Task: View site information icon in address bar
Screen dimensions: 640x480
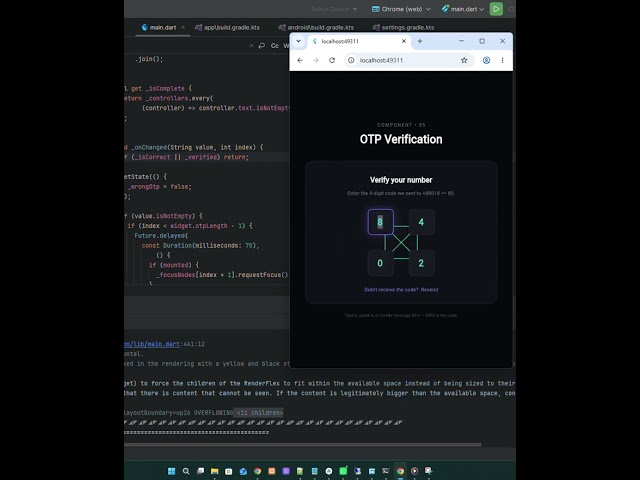Action: point(351,60)
